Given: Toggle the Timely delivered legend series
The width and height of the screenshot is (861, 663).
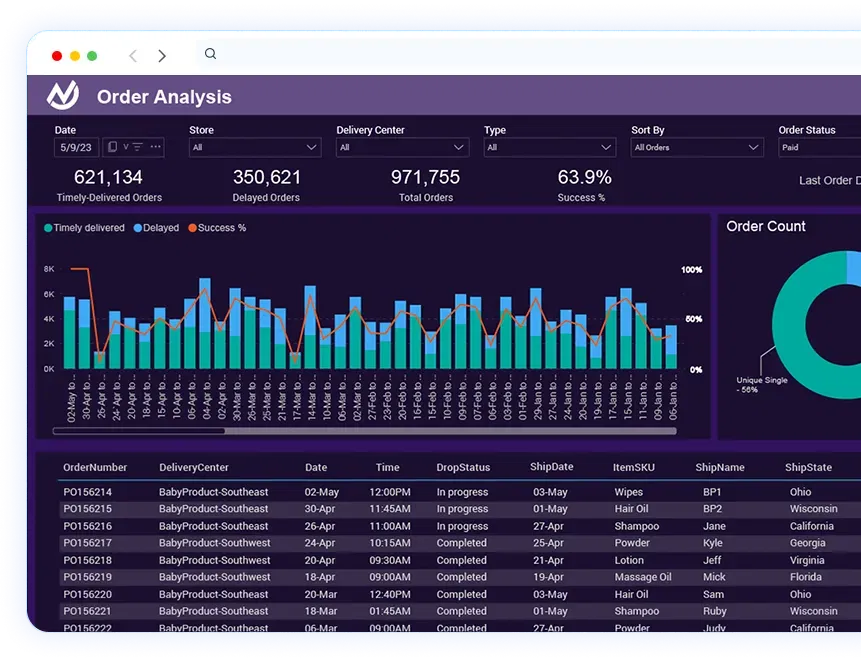Looking at the screenshot, I should pos(84,228).
